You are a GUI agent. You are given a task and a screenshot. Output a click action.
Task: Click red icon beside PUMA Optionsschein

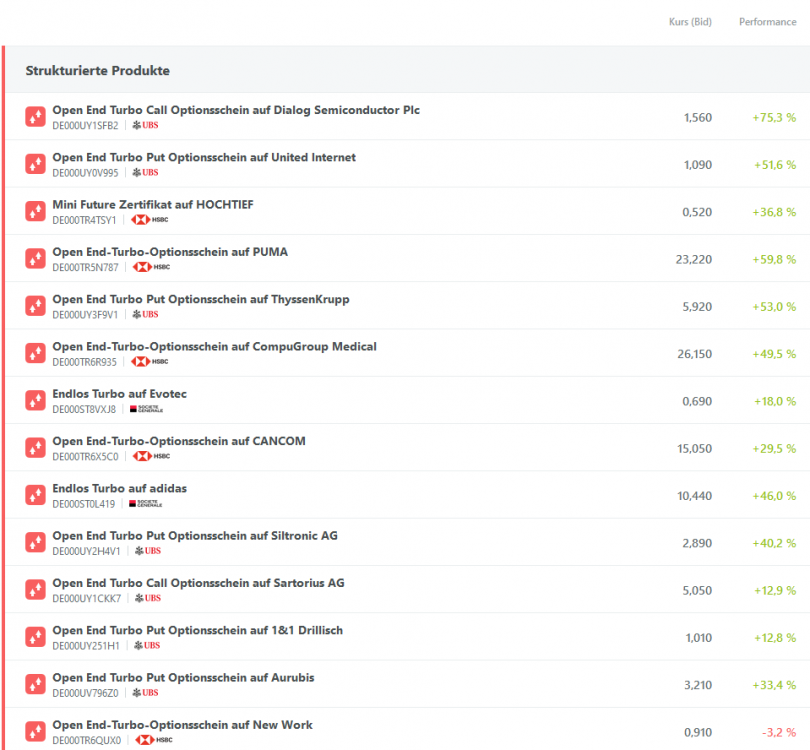tap(35, 259)
